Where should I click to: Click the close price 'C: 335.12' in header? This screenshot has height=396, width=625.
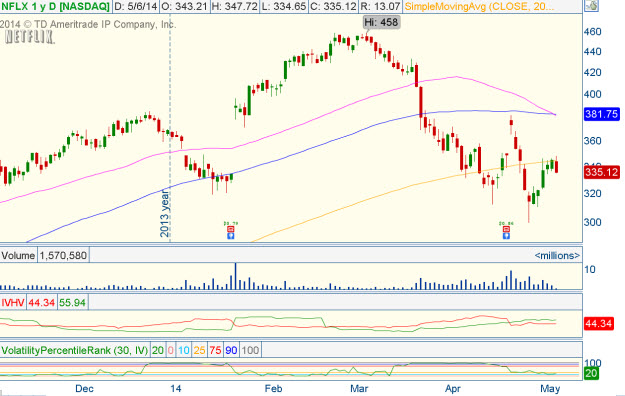click(333, 6)
